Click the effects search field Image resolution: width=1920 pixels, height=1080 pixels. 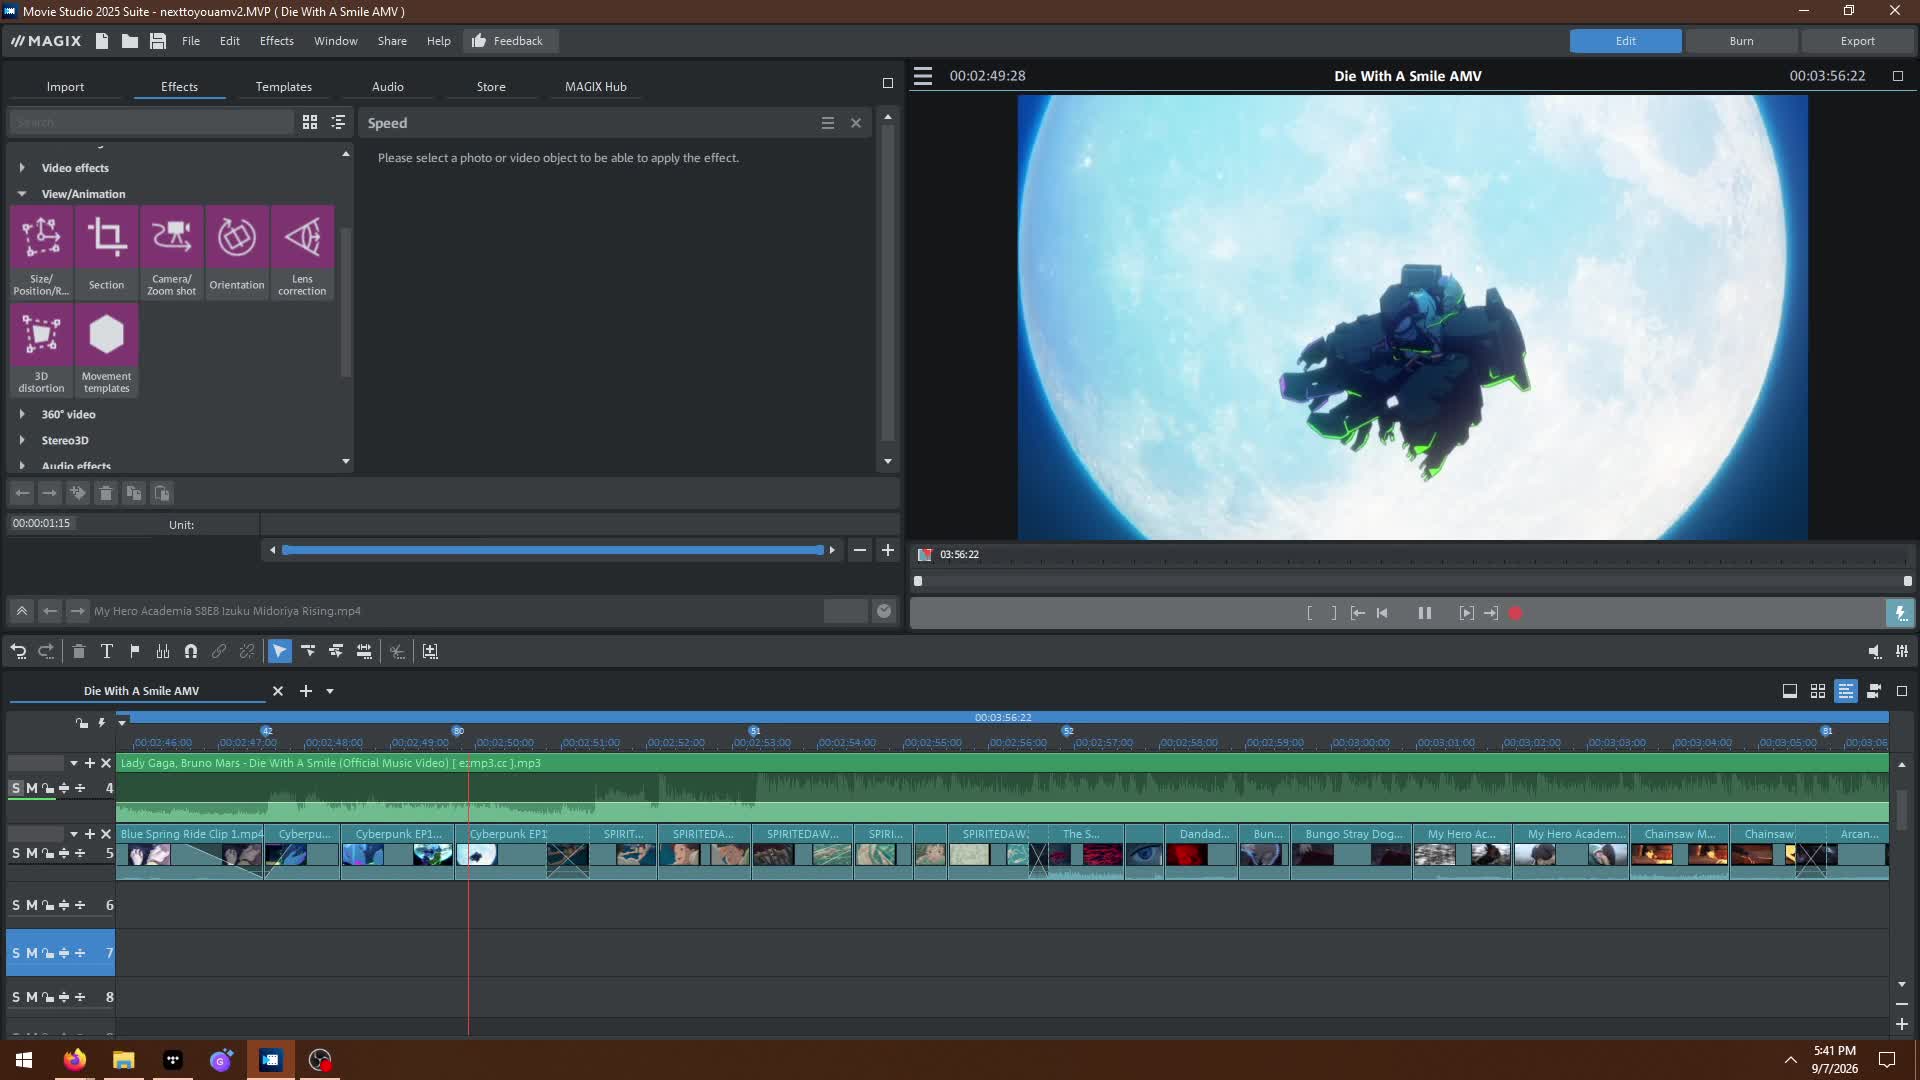point(152,122)
